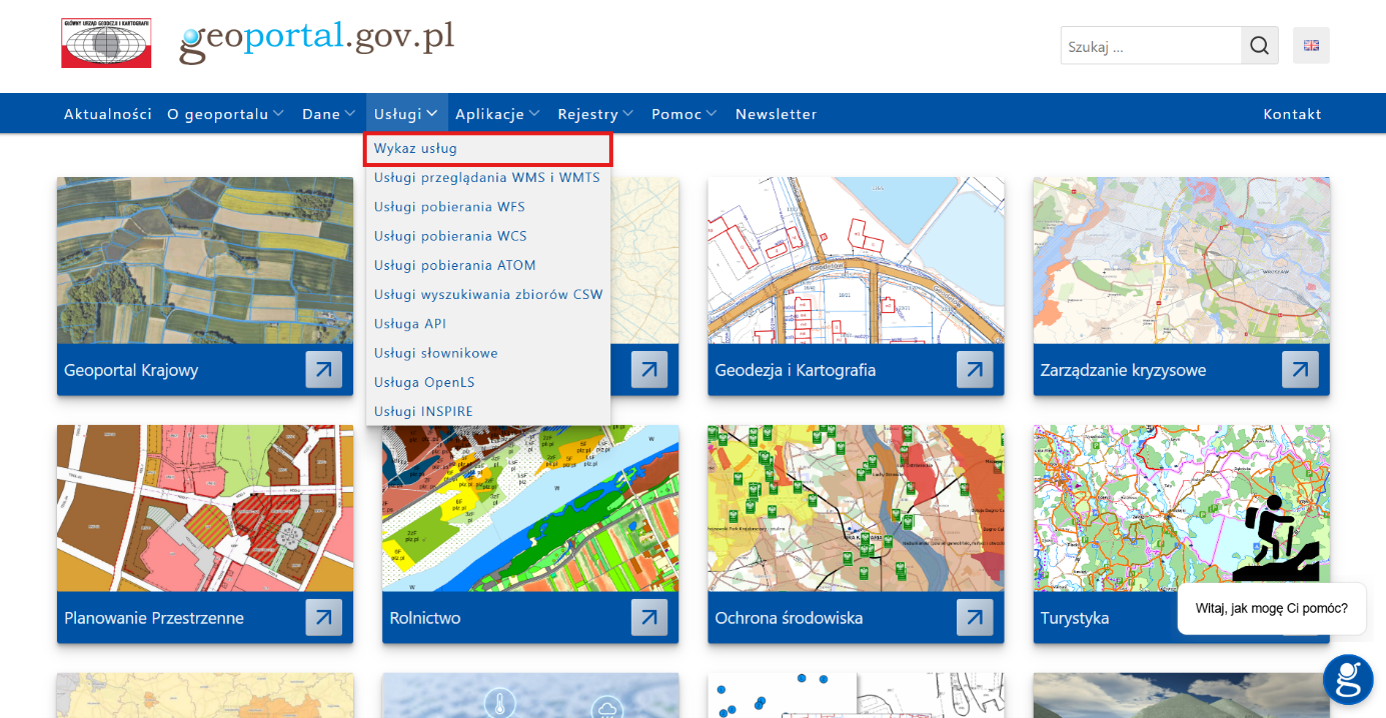
Task: Expand the Rejestry dropdown menu
Action: pyautogui.click(x=595, y=114)
